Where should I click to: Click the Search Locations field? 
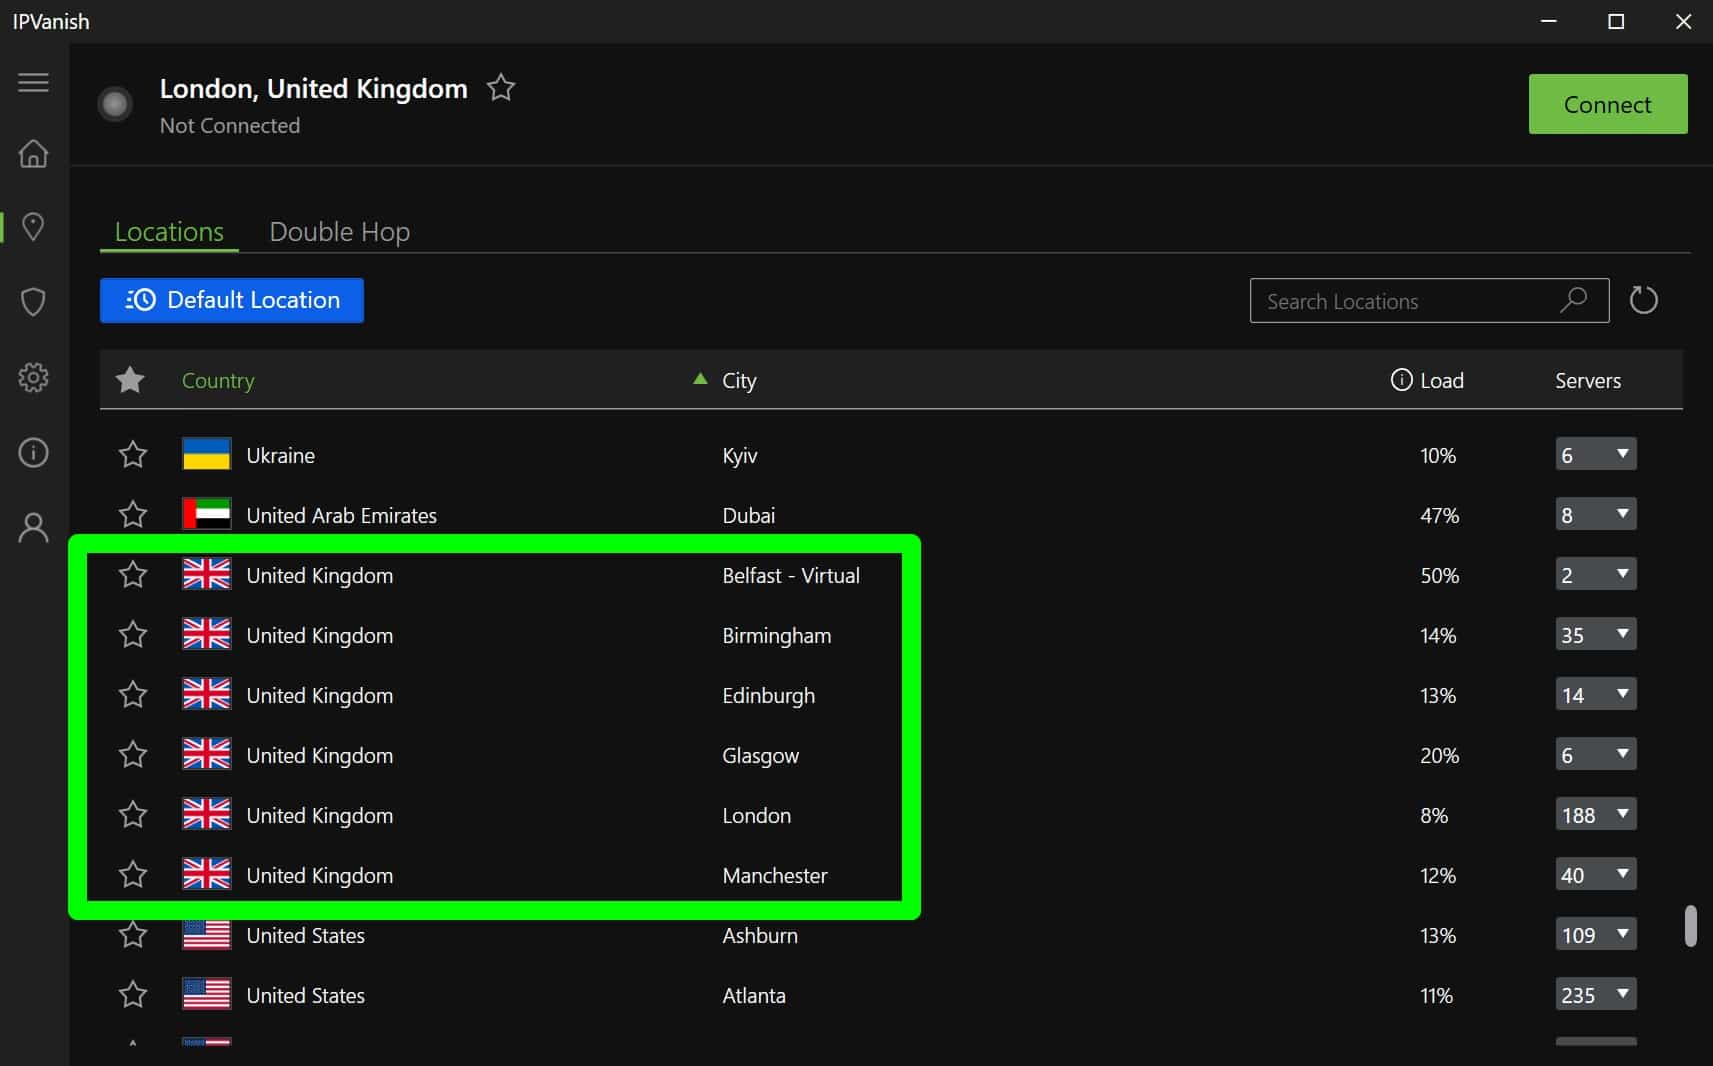pos(1429,300)
